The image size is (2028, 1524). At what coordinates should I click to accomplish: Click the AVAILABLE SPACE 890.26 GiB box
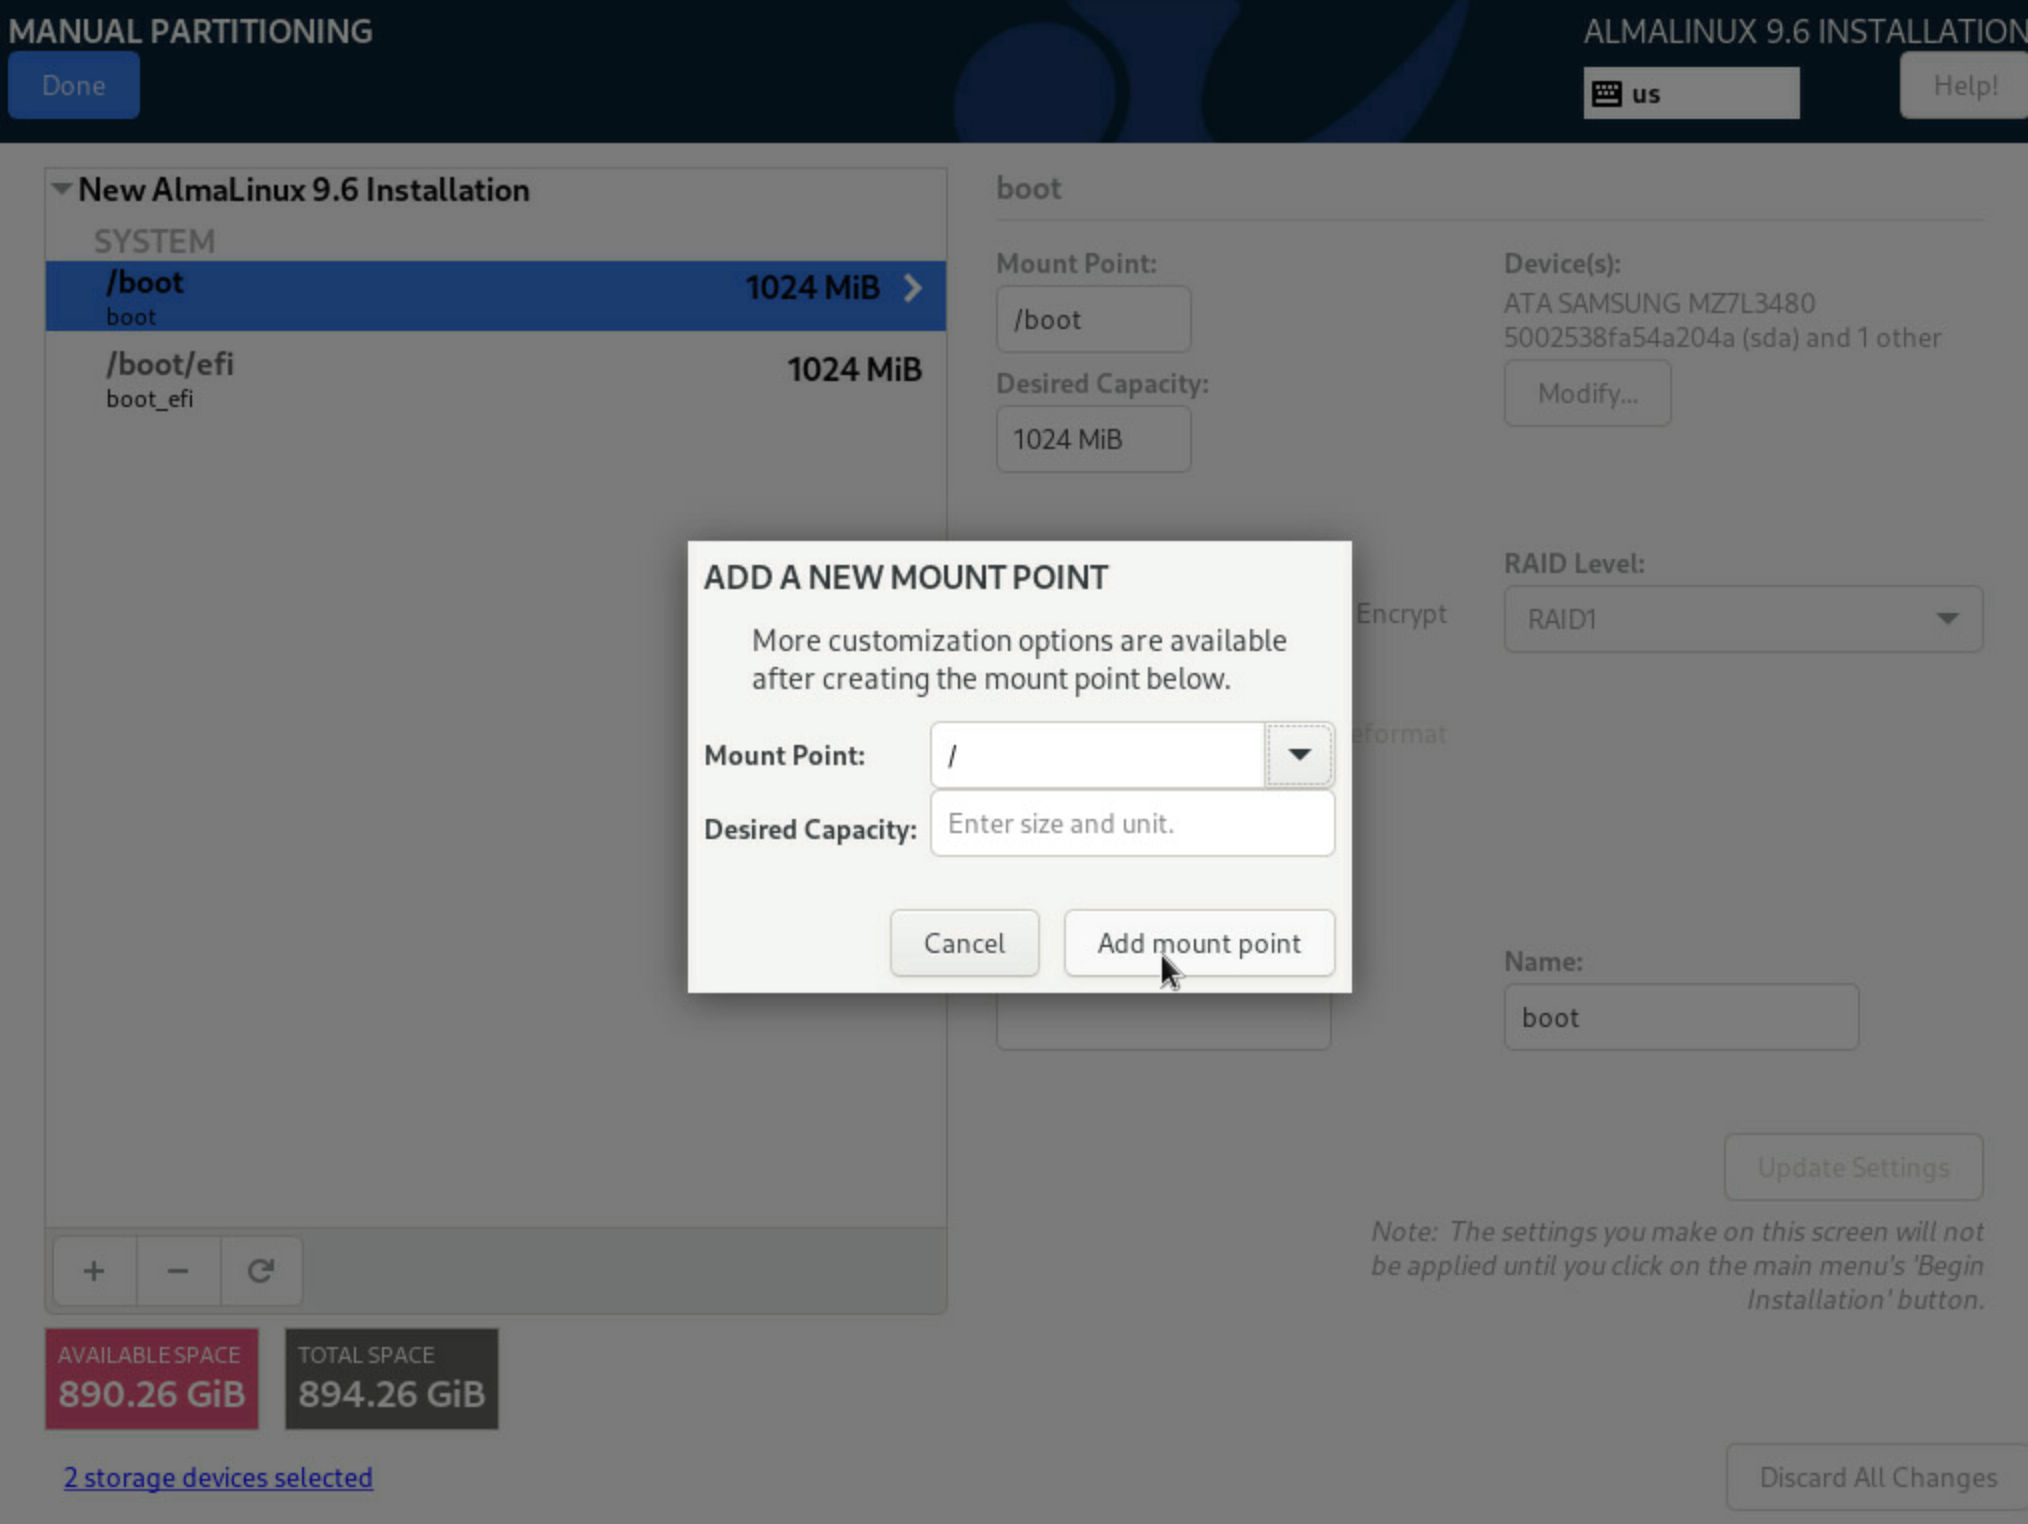[152, 1378]
